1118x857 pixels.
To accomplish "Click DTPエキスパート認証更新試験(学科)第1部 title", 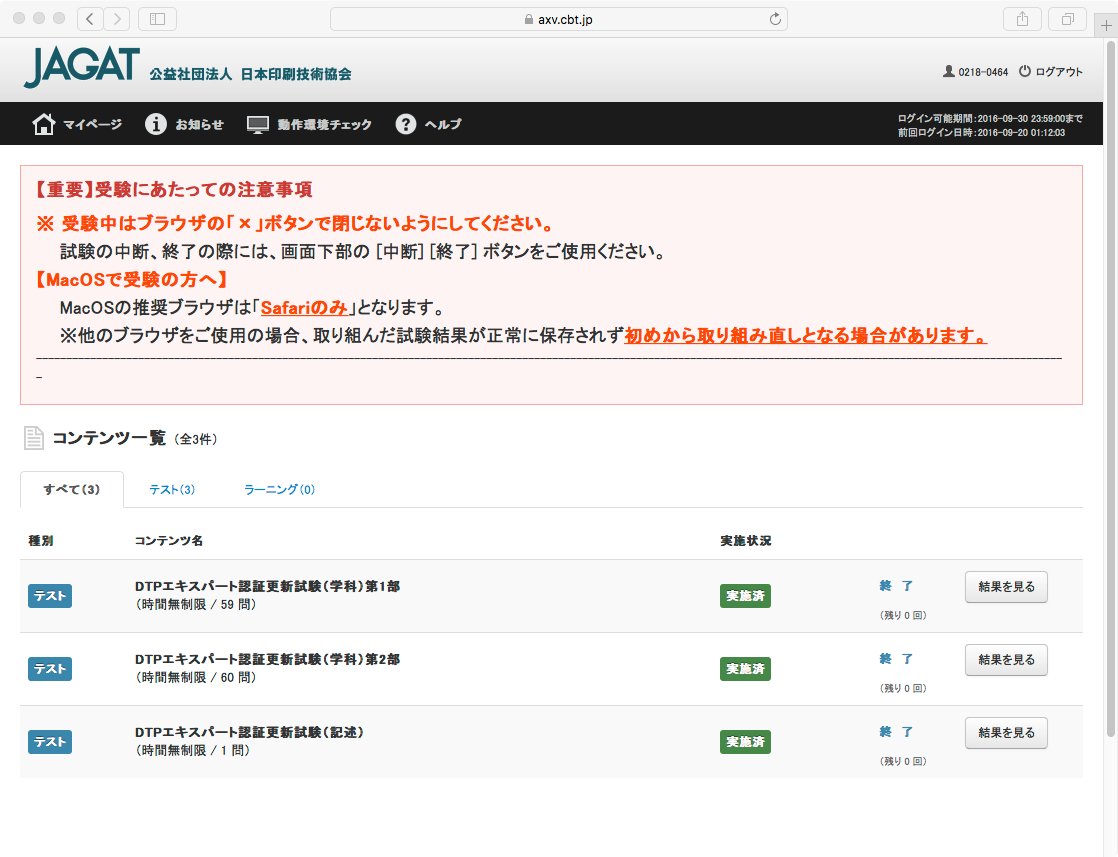I will coord(267,586).
